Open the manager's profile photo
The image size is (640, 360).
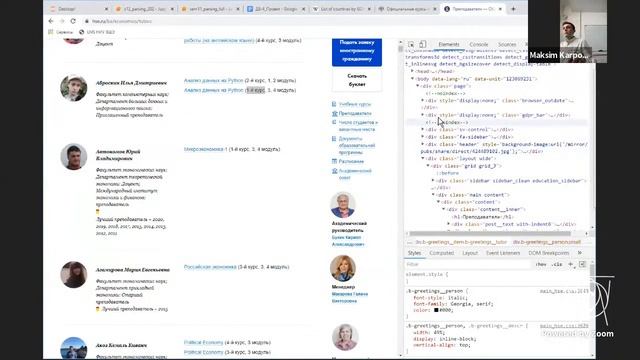point(342,268)
